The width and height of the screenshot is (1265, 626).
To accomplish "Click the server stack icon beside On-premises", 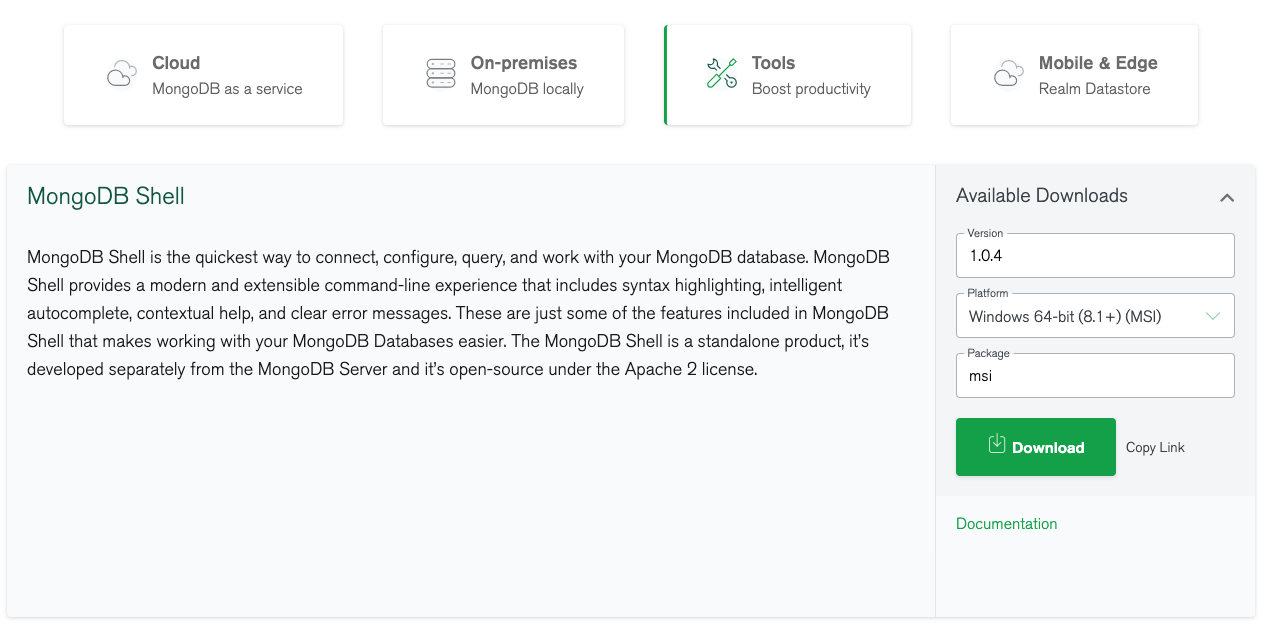I will (x=441, y=75).
